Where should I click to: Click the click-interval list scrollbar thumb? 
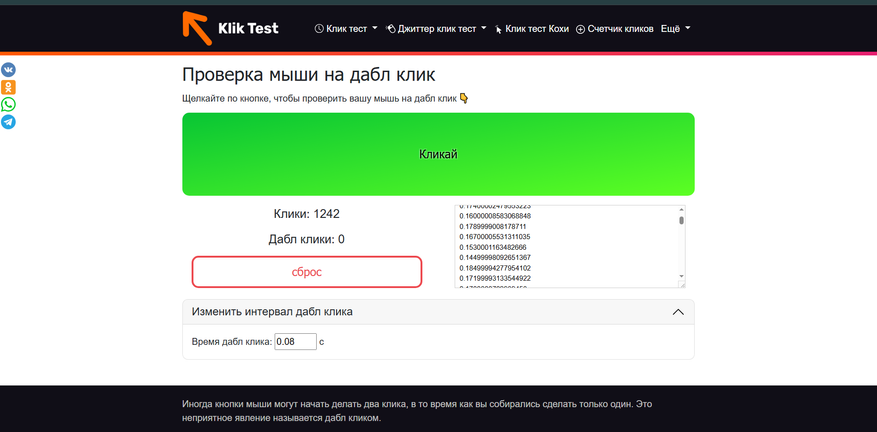[681, 220]
